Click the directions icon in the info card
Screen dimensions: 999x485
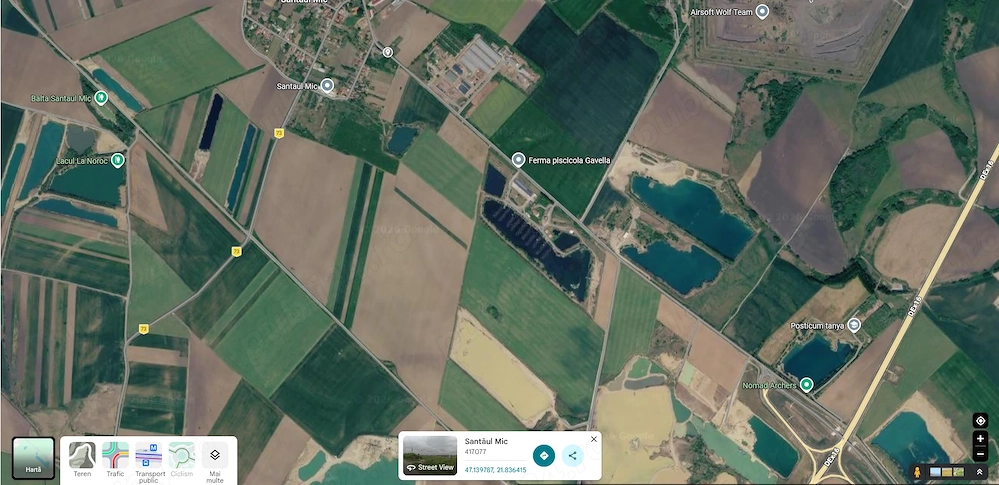[x=543, y=456]
